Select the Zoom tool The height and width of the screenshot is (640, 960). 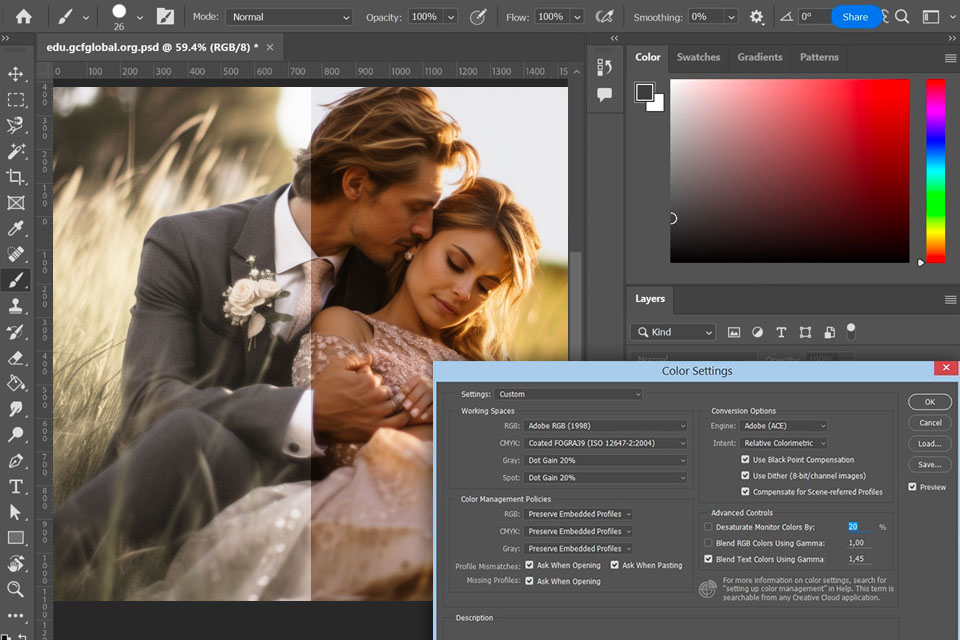pyautogui.click(x=15, y=589)
